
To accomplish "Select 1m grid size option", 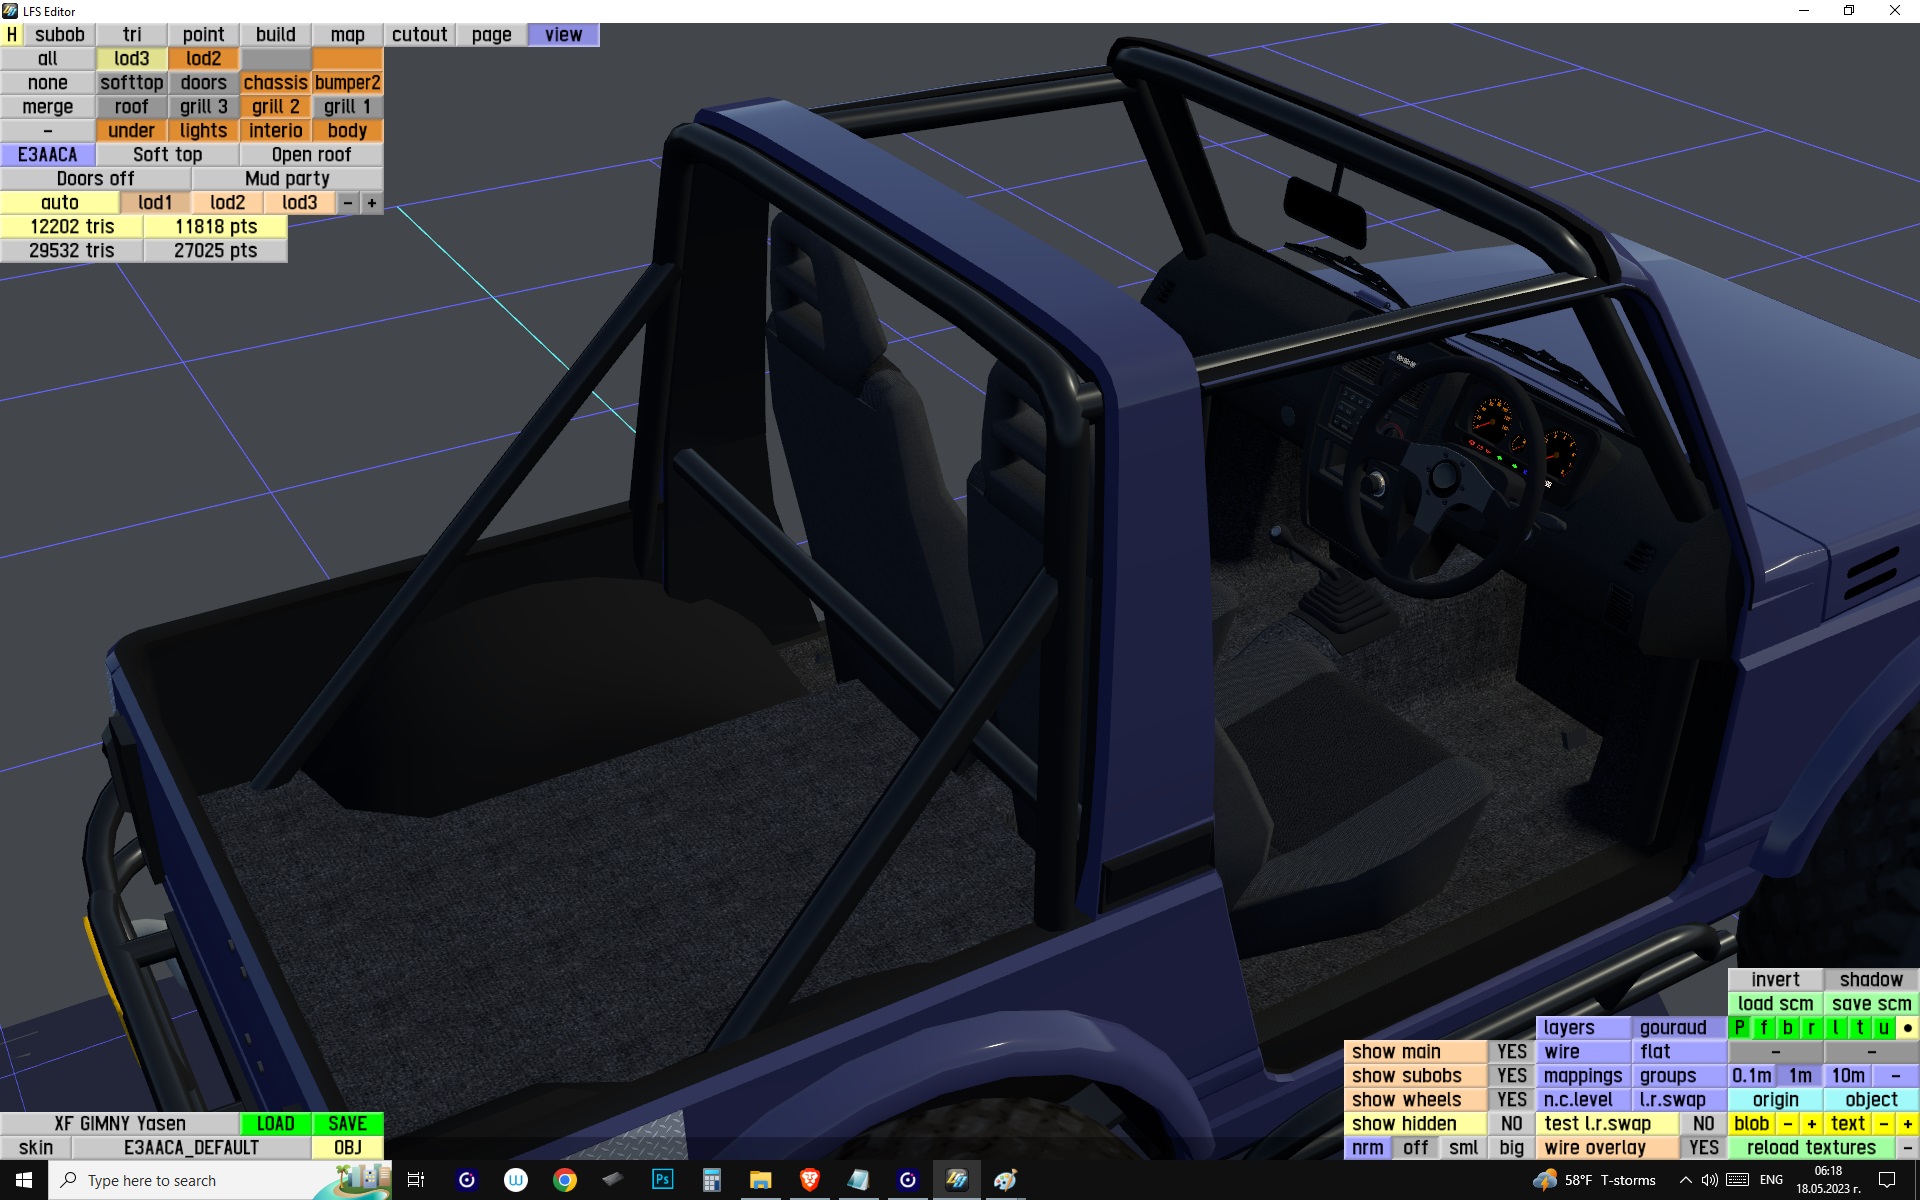I will pos(1800,1075).
